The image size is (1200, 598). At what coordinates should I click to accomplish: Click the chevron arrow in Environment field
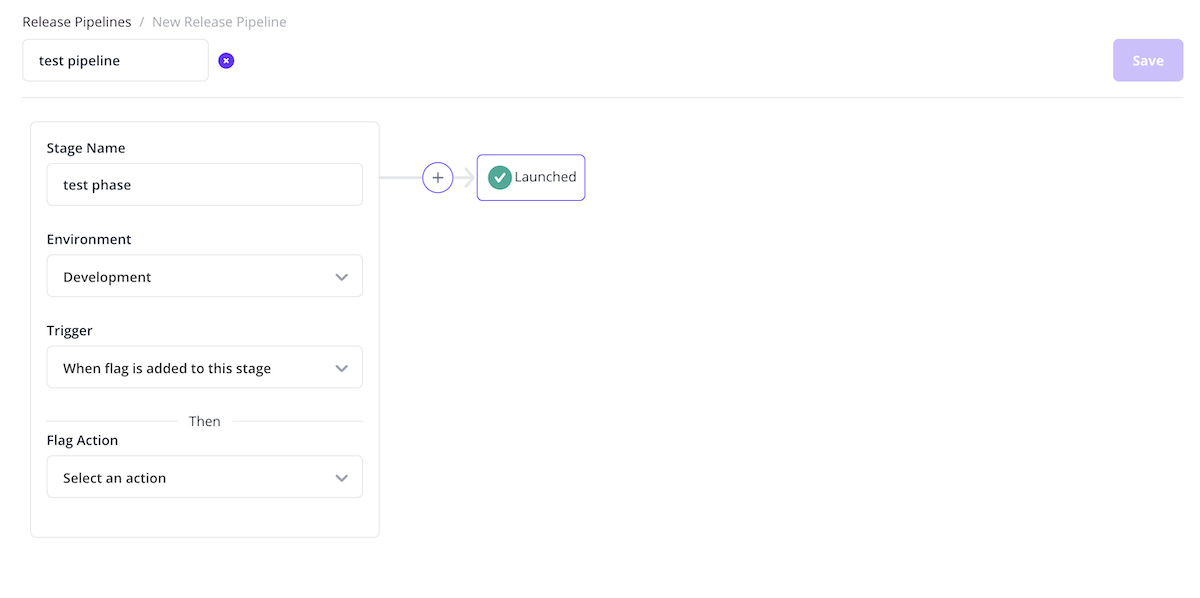point(342,277)
